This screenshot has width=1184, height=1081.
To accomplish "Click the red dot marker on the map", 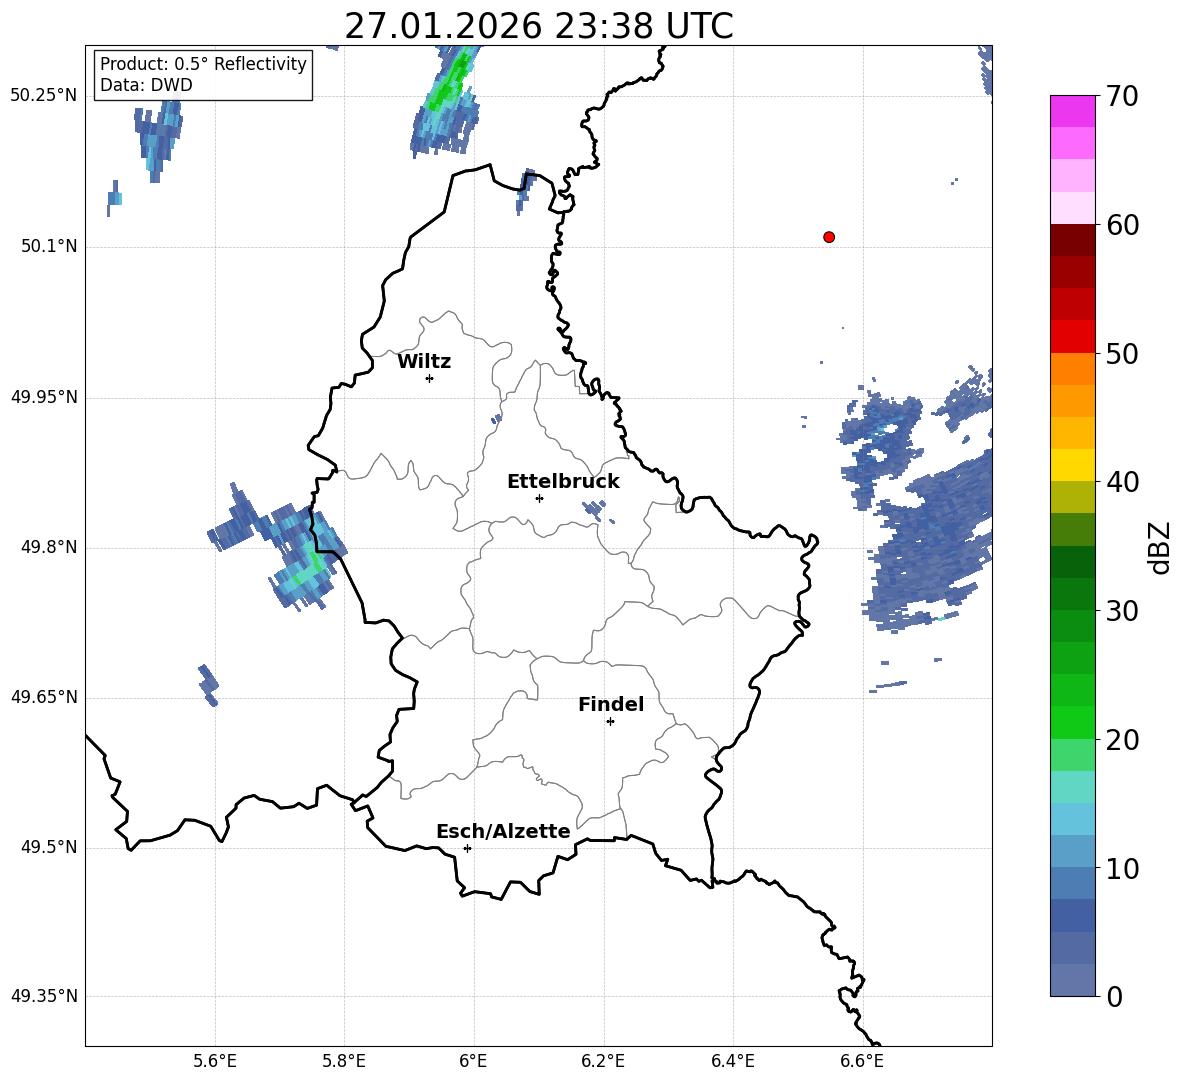I will (829, 237).
